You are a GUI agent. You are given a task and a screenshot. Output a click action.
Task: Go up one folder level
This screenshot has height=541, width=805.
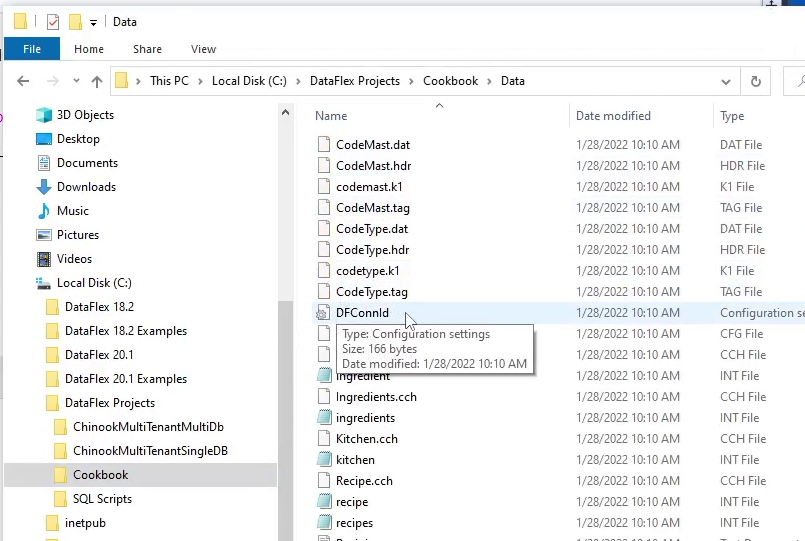[97, 81]
